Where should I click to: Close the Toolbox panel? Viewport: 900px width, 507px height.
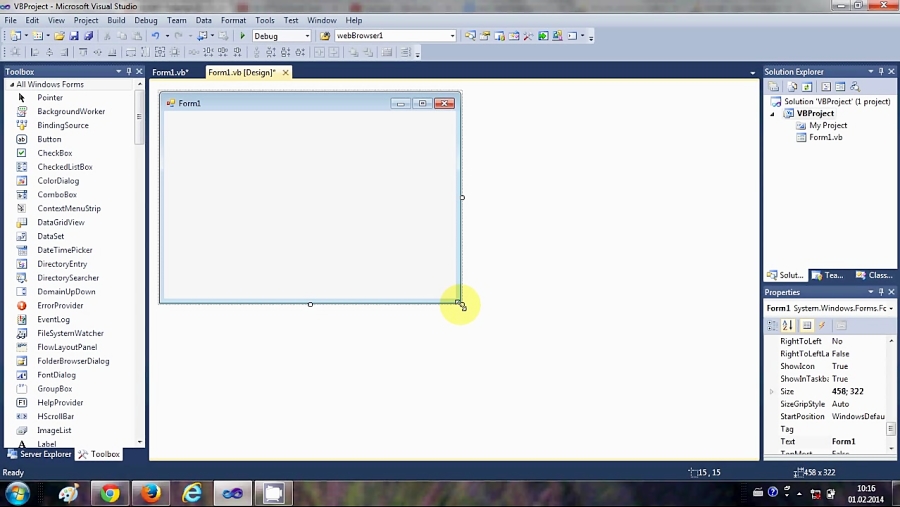139,71
